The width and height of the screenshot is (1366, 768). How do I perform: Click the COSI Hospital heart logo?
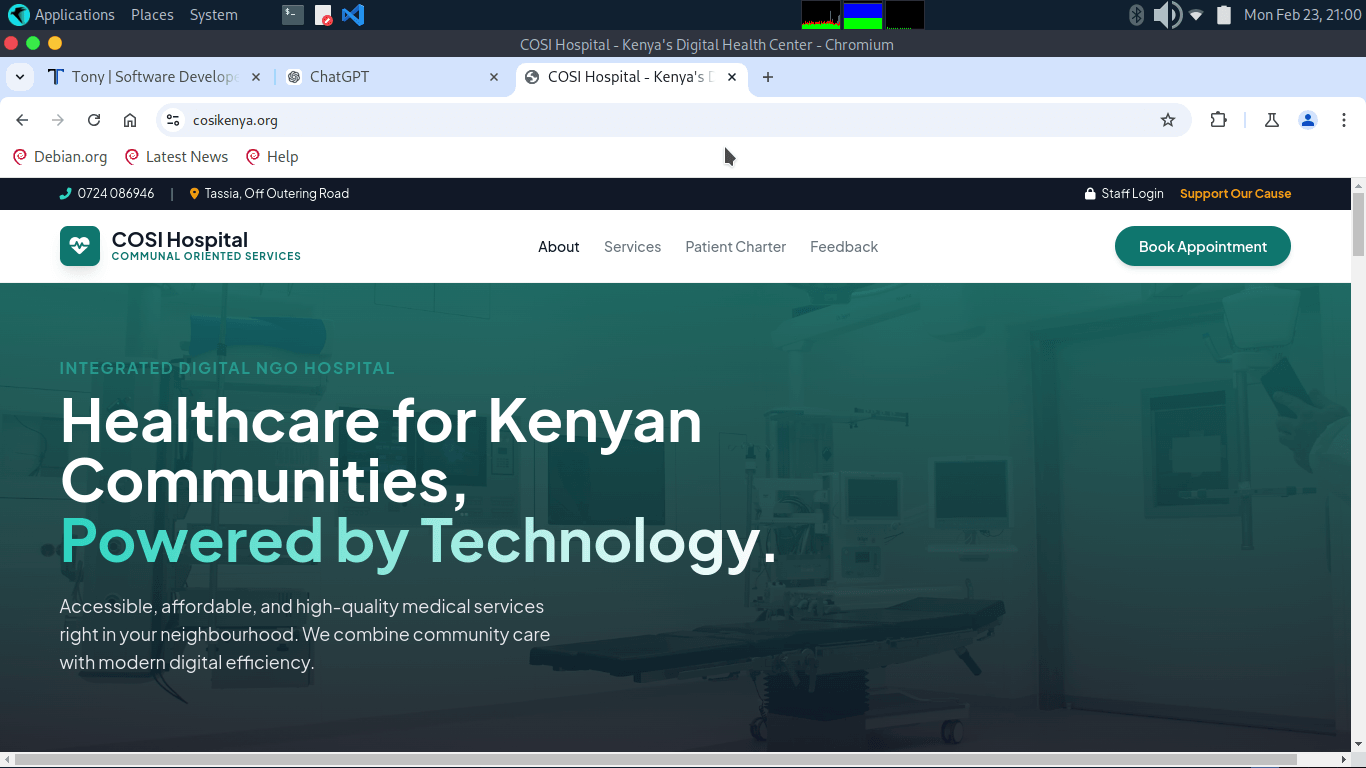(x=80, y=246)
